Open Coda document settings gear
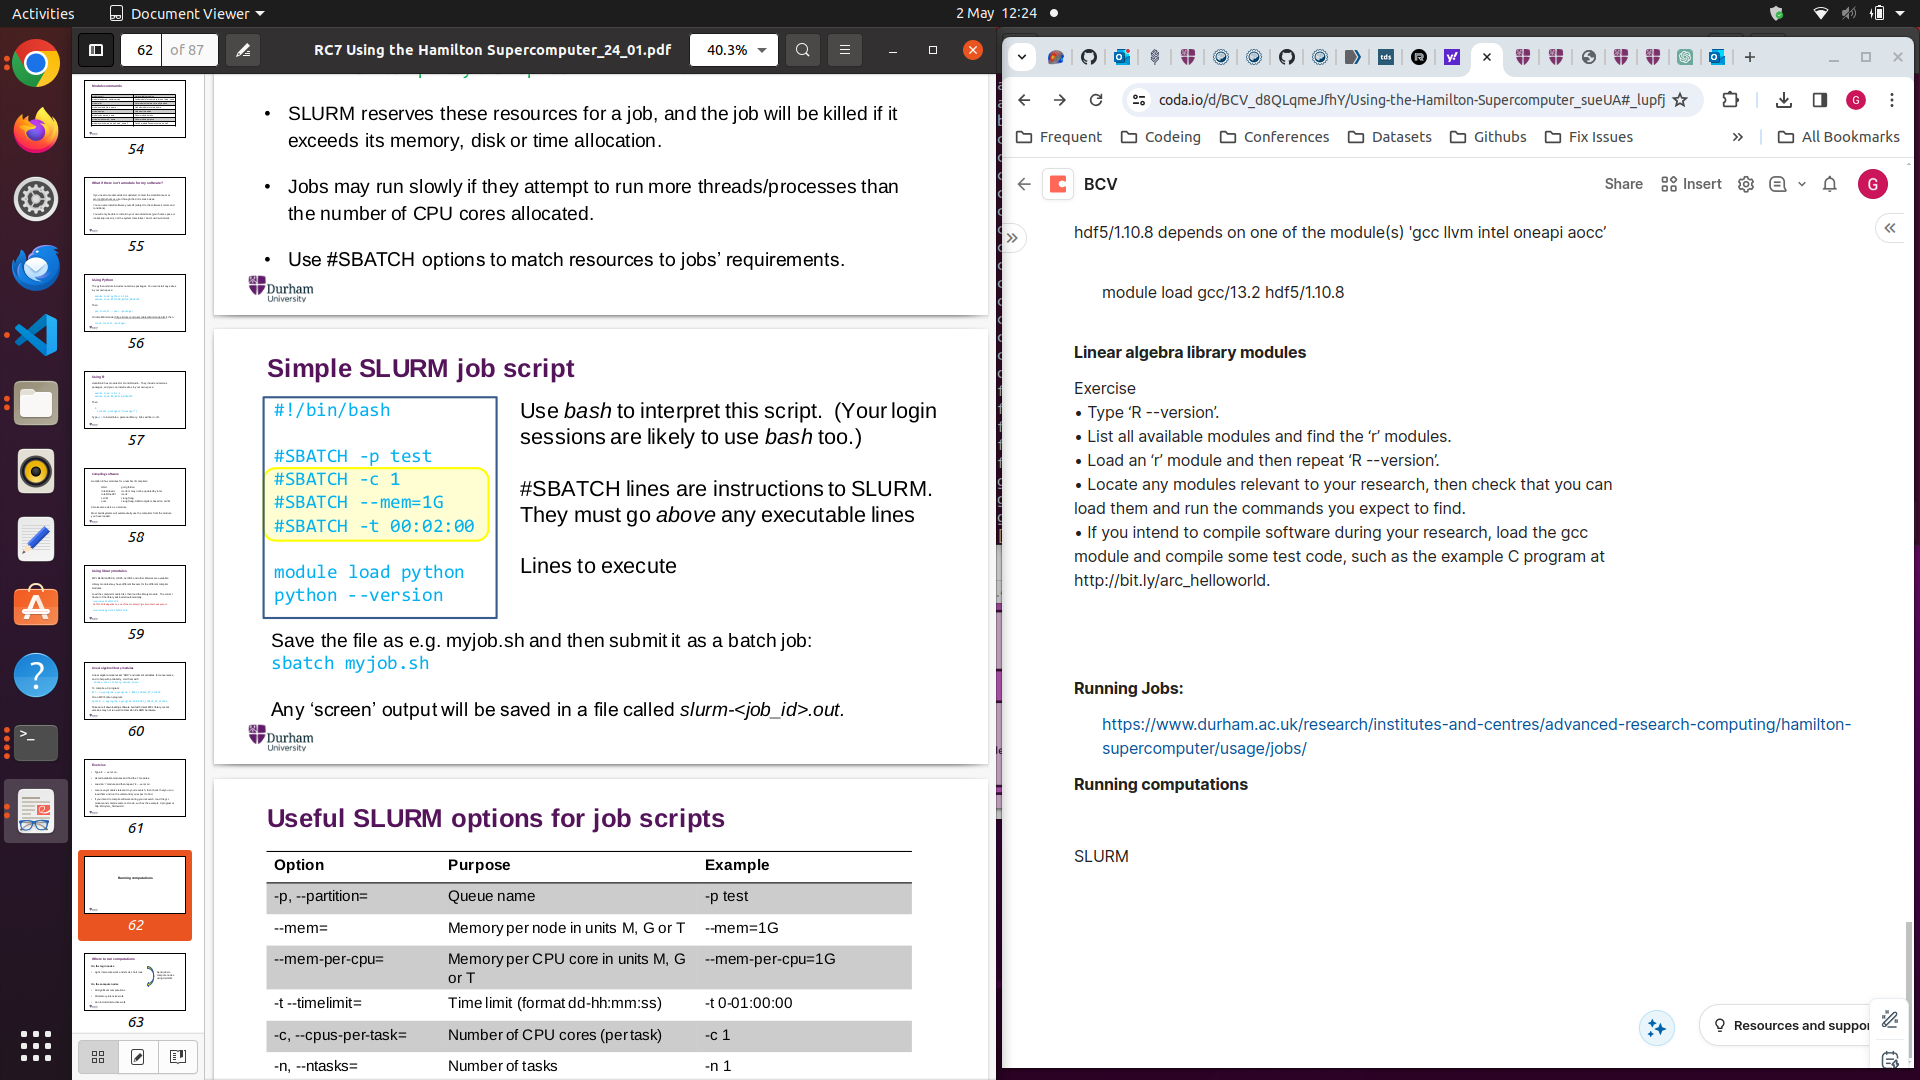Screen dimensions: 1920x1080 (x=1745, y=184)
